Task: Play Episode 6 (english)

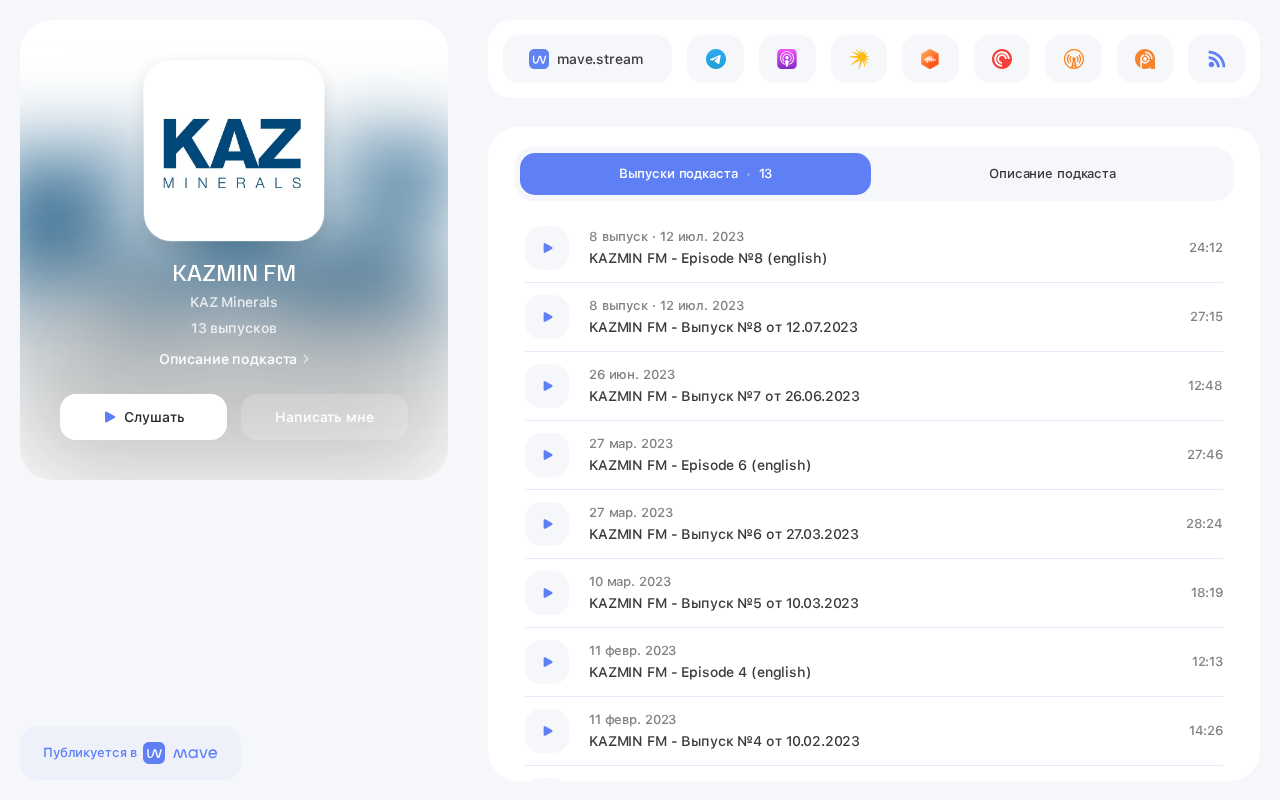Action: coord(547,455)
